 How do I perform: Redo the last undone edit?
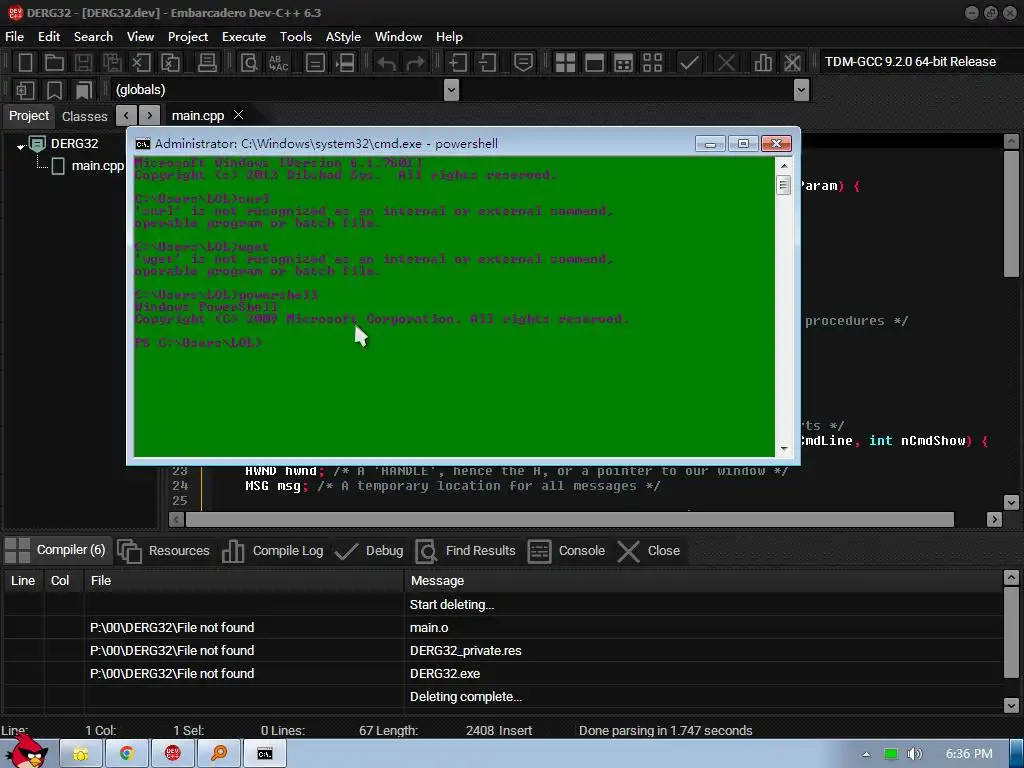pyautogui.click(x=415, y=63)
